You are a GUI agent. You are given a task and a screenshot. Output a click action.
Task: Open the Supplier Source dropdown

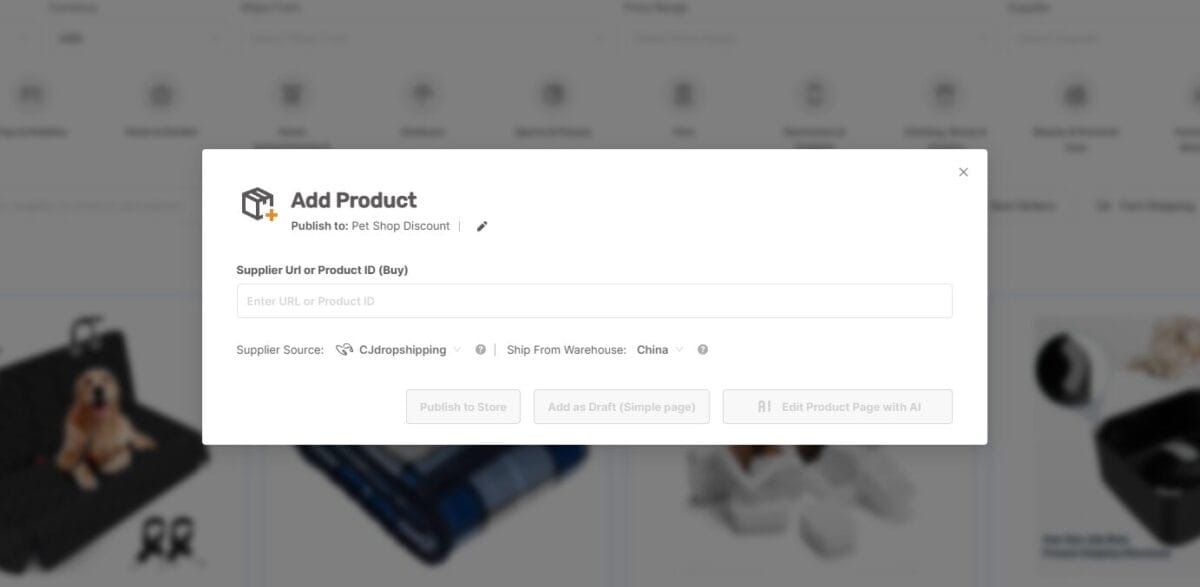click(458, 349)
